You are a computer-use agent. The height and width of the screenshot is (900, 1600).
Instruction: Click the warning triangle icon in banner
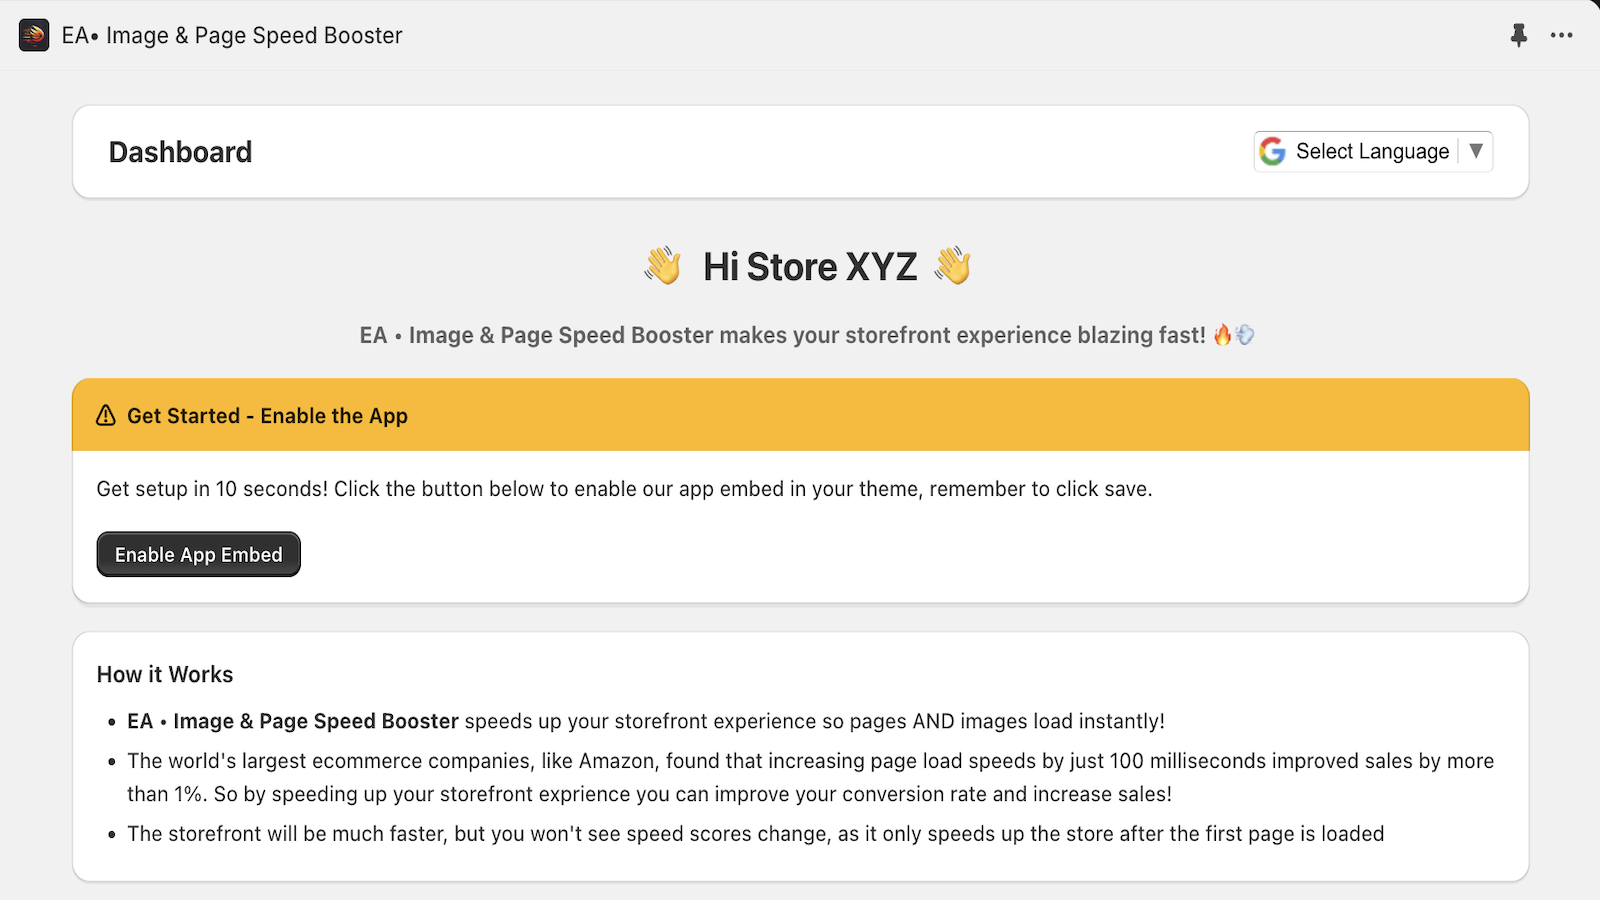coord(106,416)
